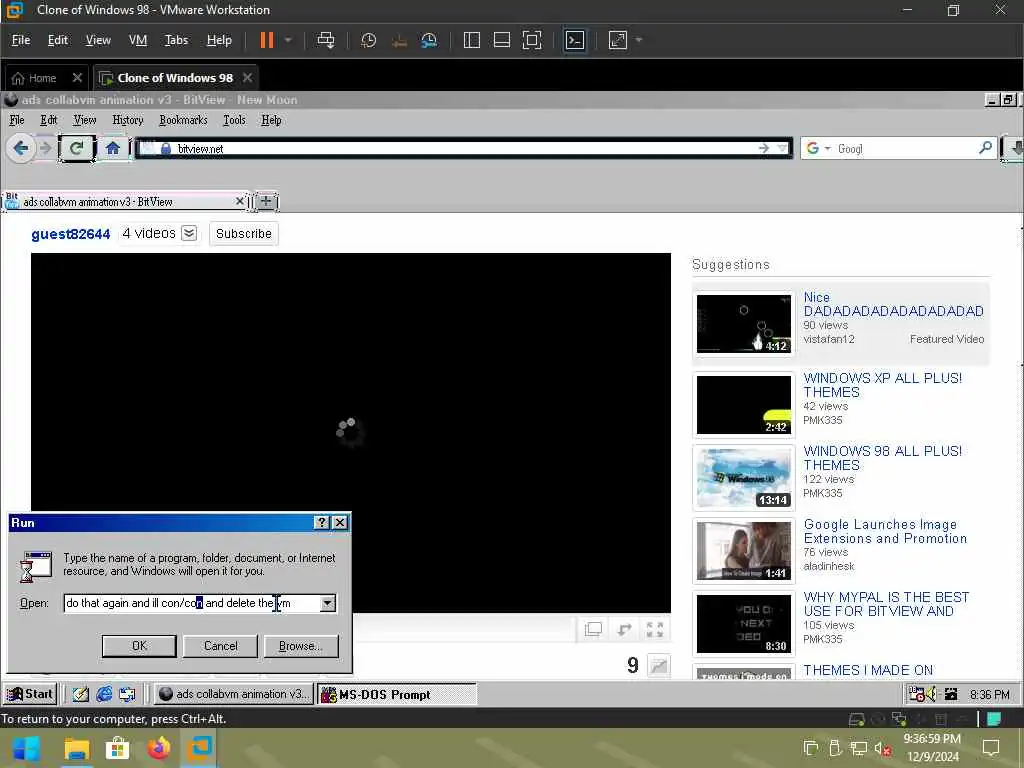Click the Run dialog help question mark
1024x768 pixels.
click(x=321, y=522)
